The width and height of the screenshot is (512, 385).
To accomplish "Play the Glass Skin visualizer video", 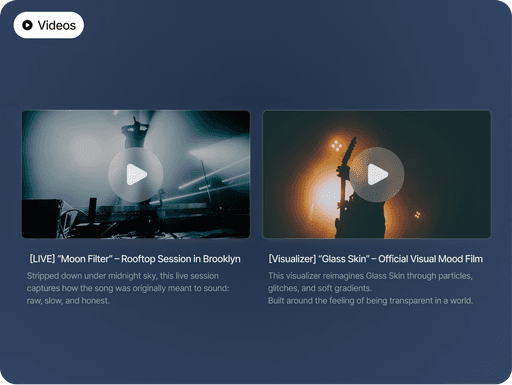I will [x=377, y=174].
